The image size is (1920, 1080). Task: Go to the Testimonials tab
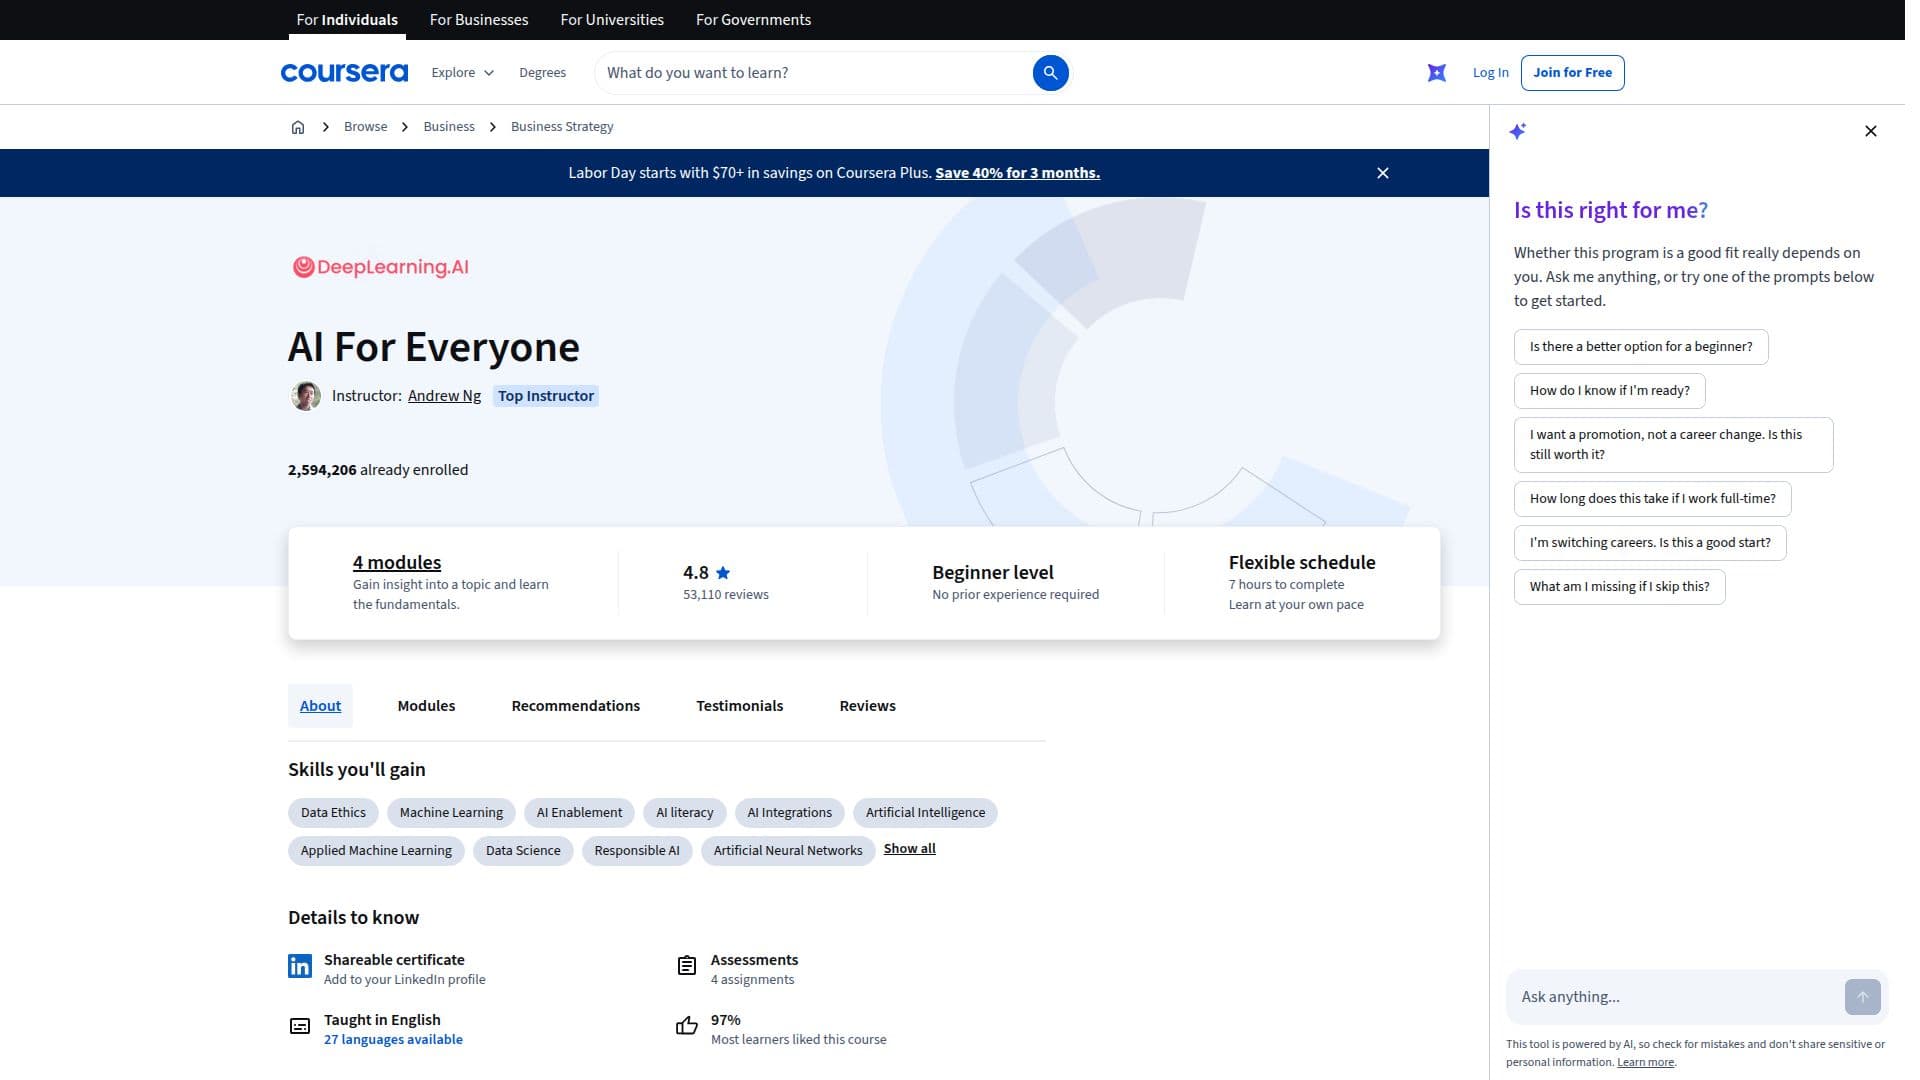pyautogui.click(x=740, y=706)
